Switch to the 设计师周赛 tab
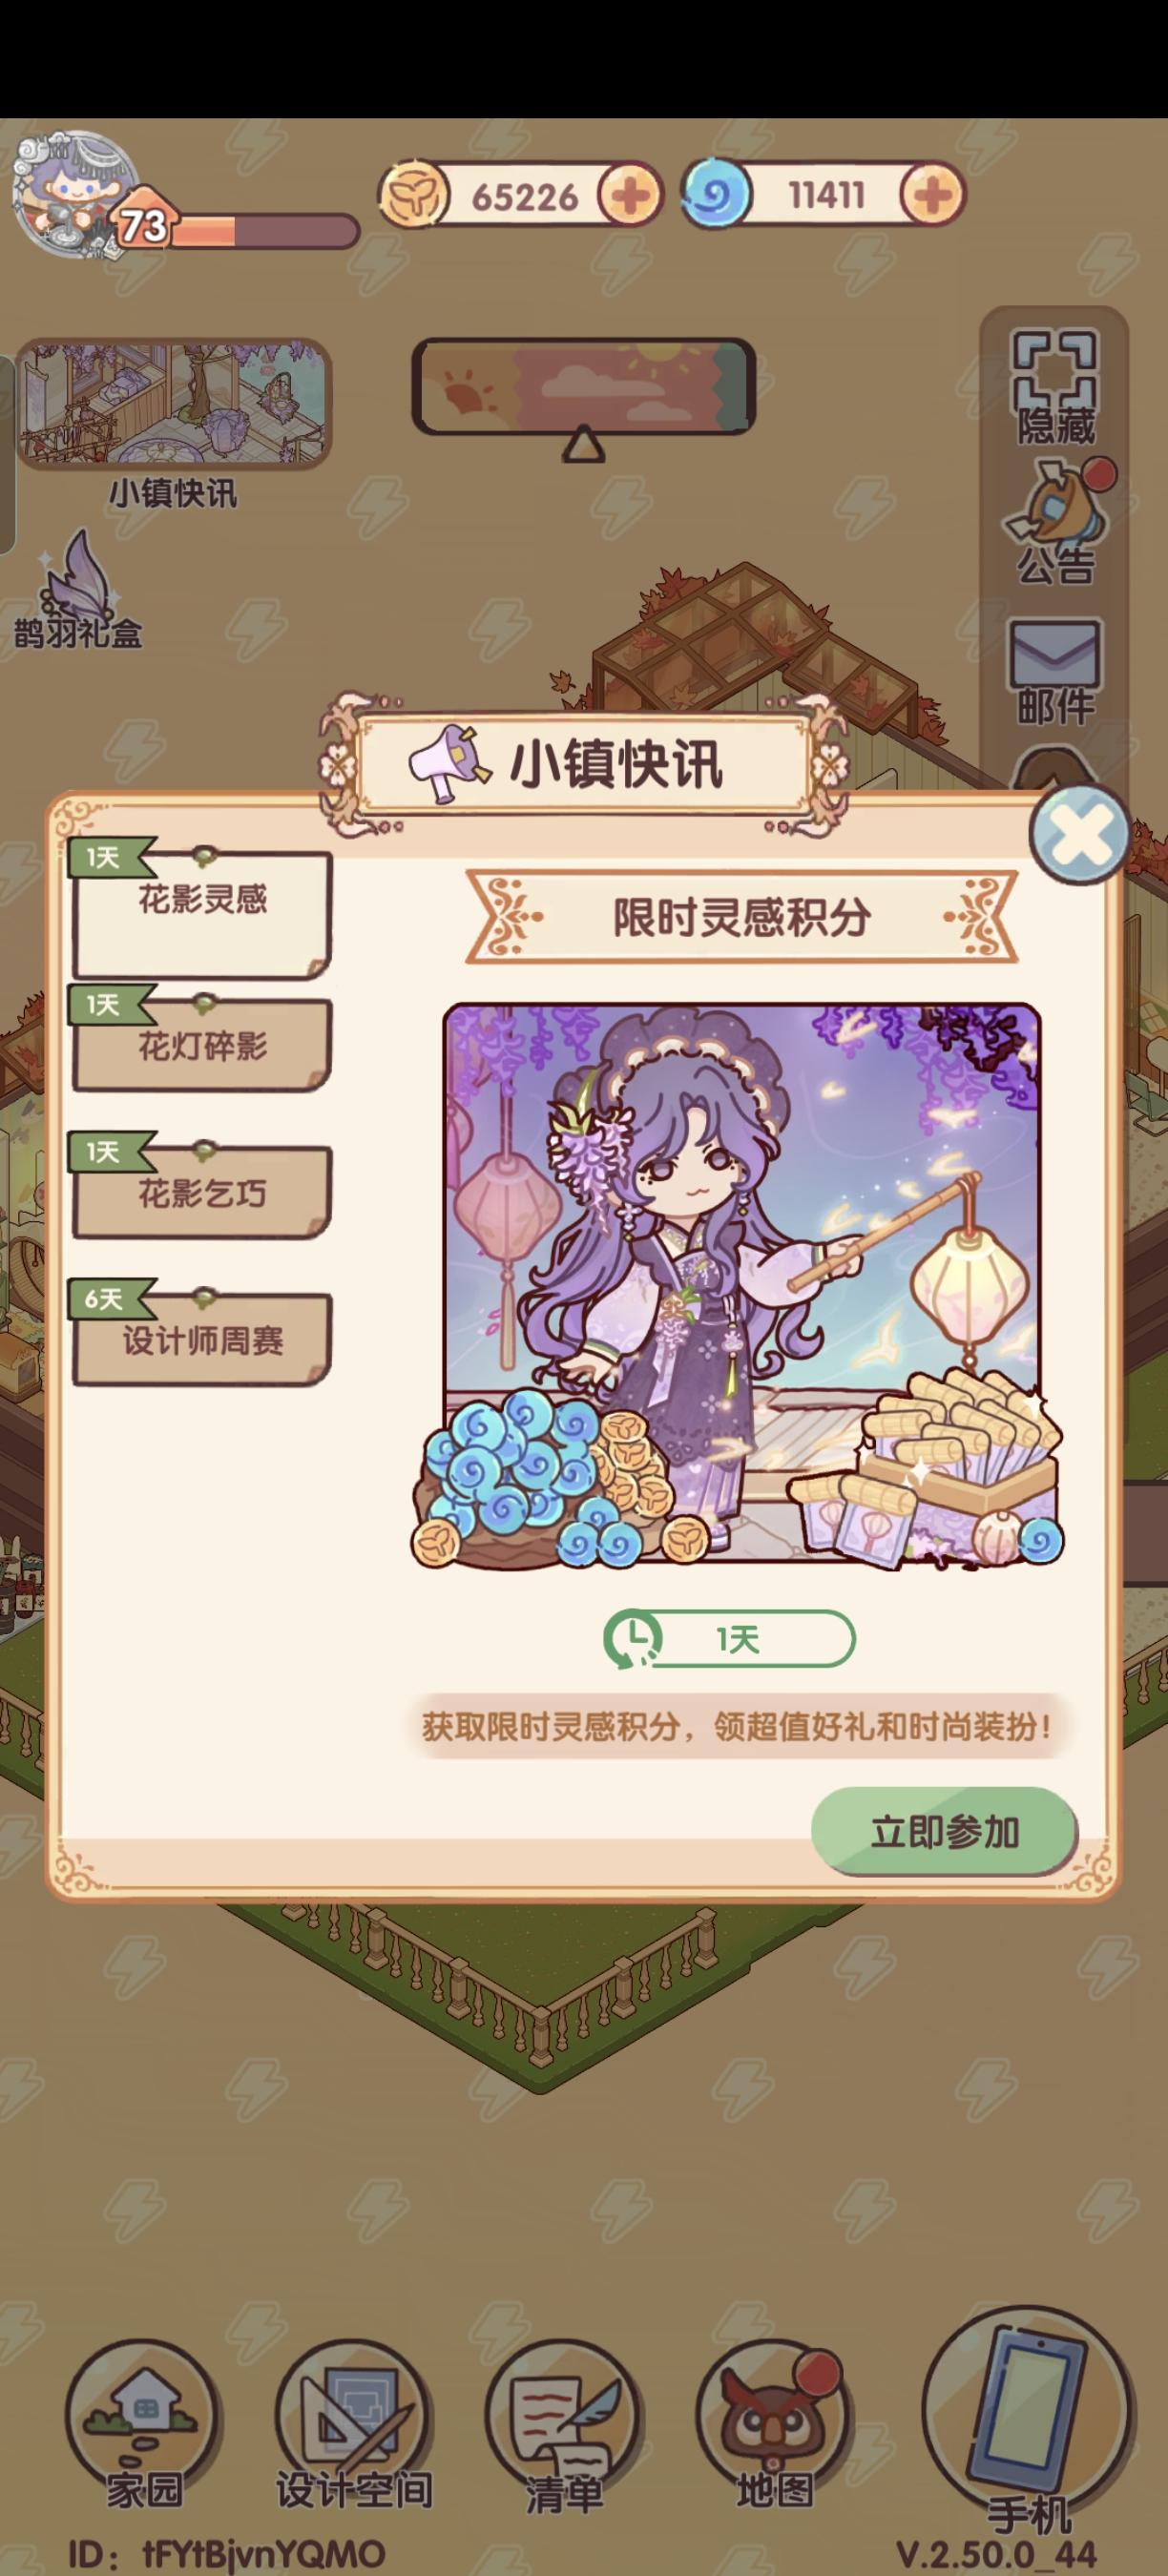This screenshot has height=2576, width=1168. click(201, 1340)
